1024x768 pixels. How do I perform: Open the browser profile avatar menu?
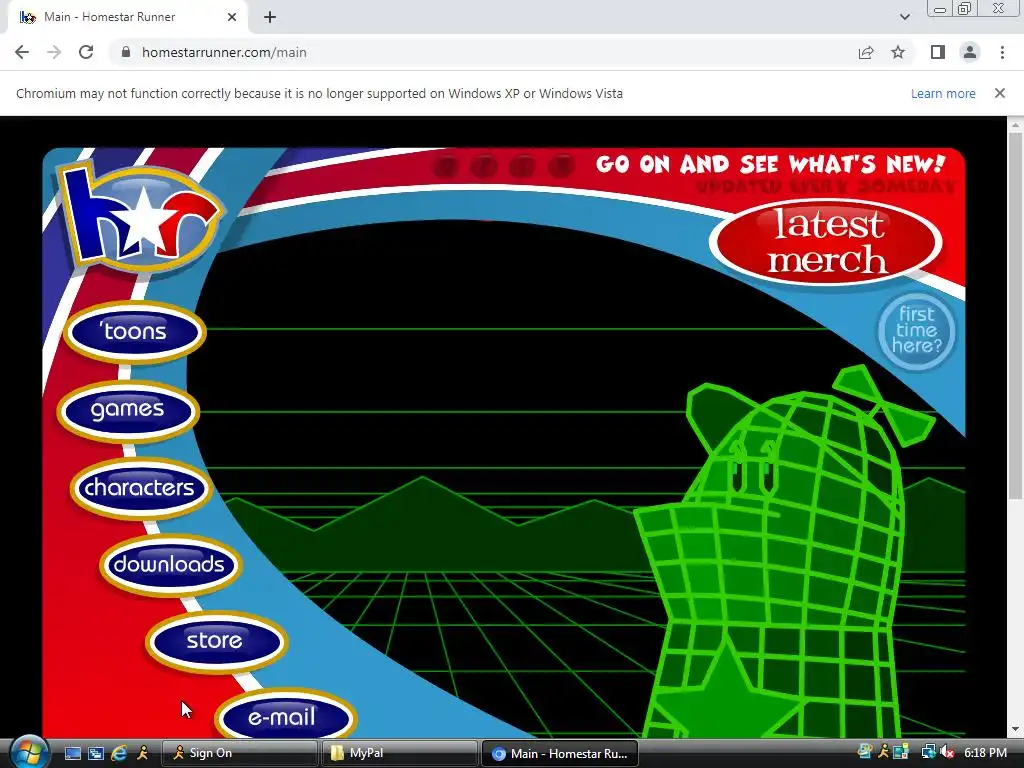[x=970, y=52]
